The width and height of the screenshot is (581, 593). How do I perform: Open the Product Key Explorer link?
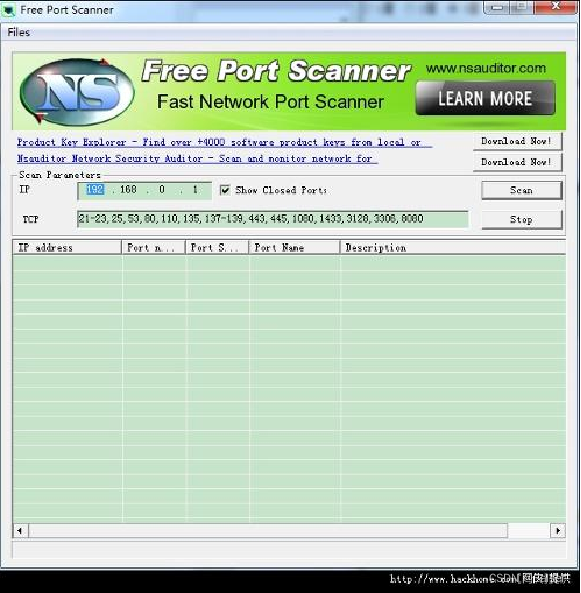(224, 143)
